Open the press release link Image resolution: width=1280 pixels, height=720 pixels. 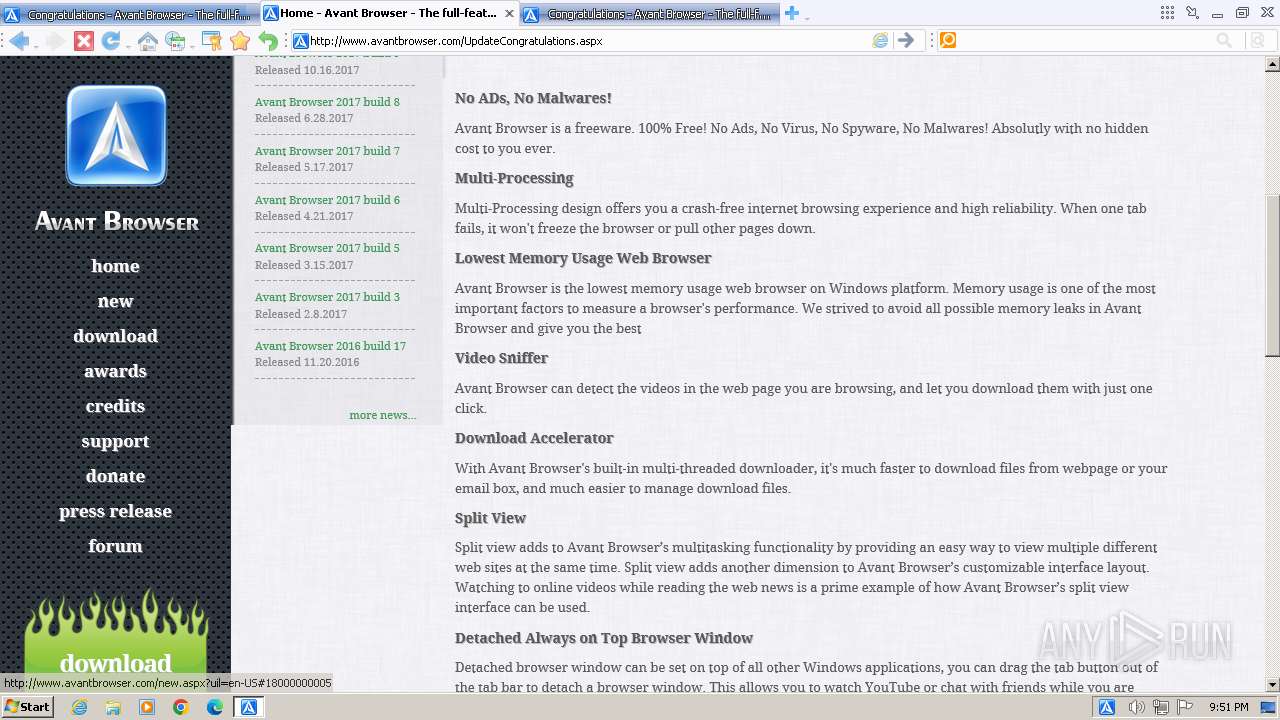pyautogui.click(x=115, y=511)
